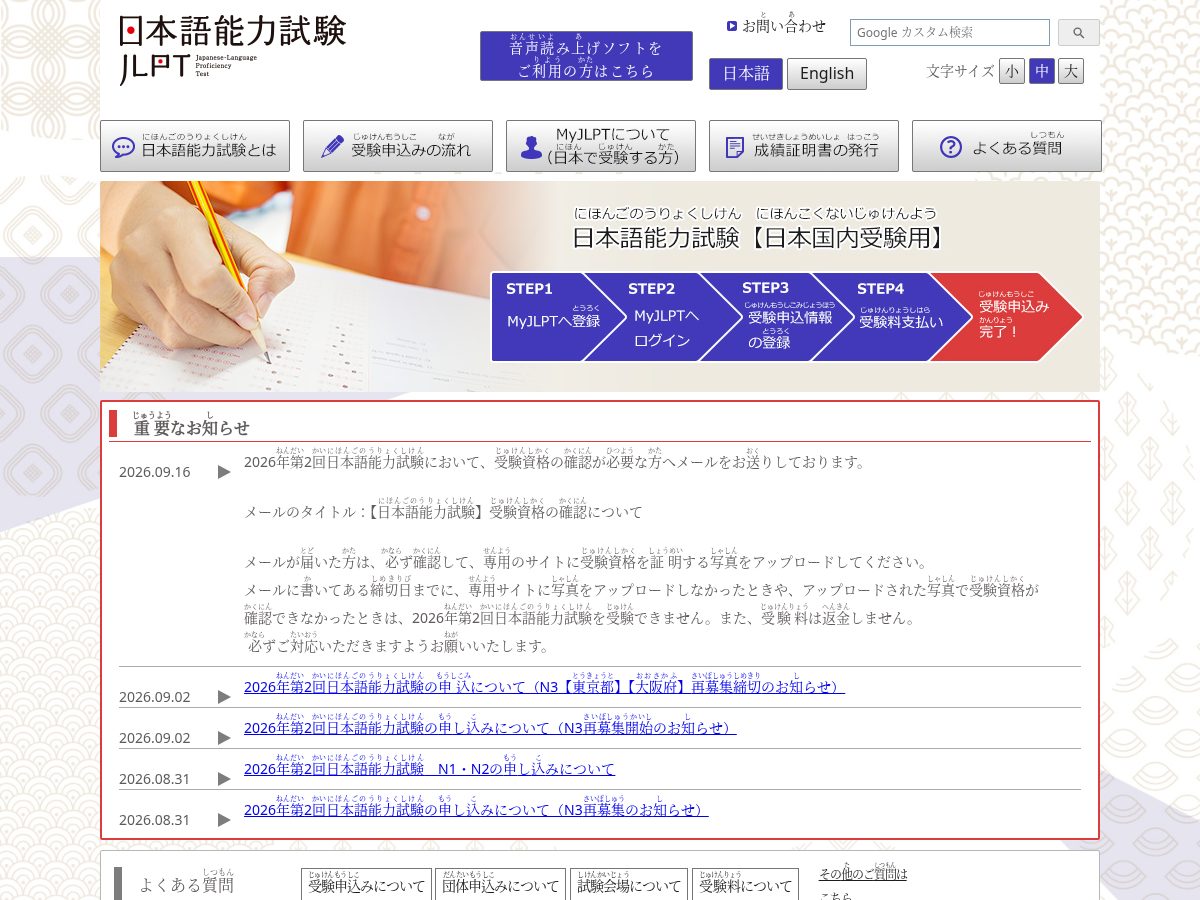Click the document icon on 成績証明書の発行
Screen dimensions: 1200x900
735,147
